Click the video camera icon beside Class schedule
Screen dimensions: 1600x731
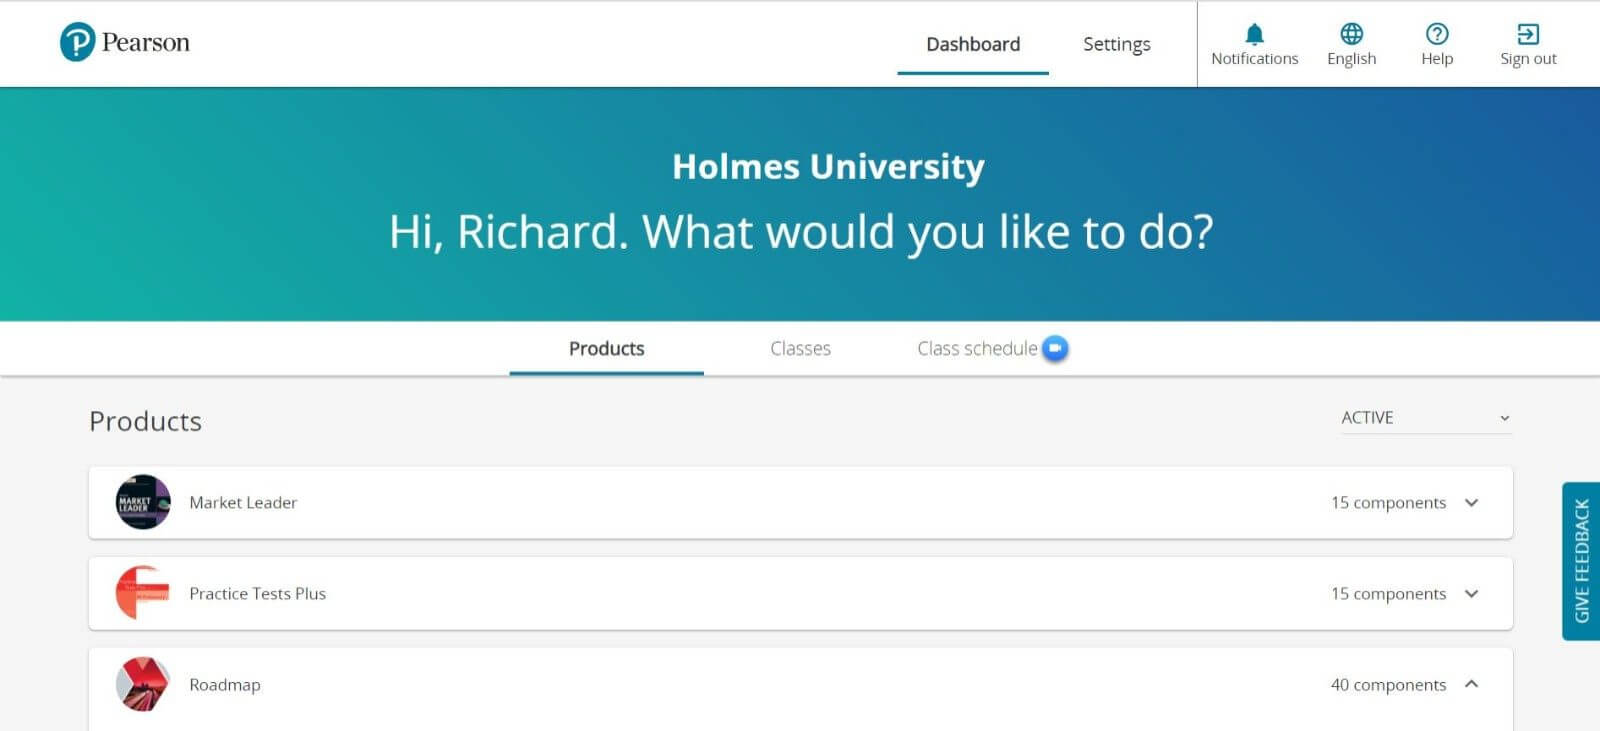[1055, 348]
